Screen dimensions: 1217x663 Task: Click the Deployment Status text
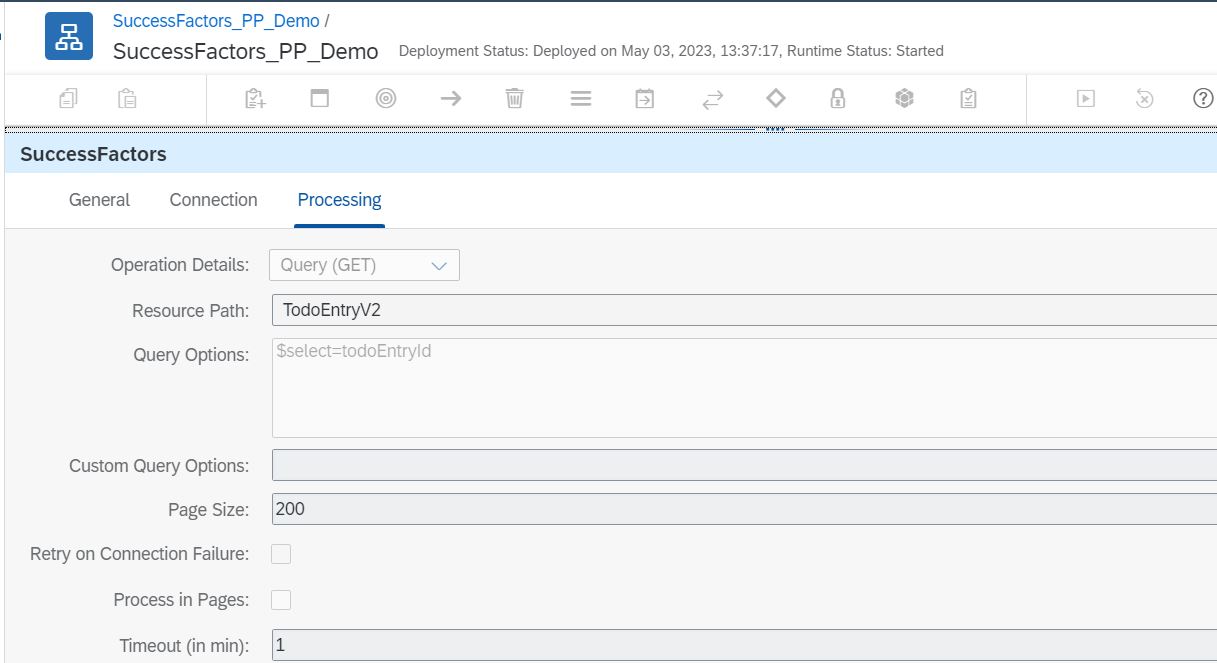coord(671,51)
